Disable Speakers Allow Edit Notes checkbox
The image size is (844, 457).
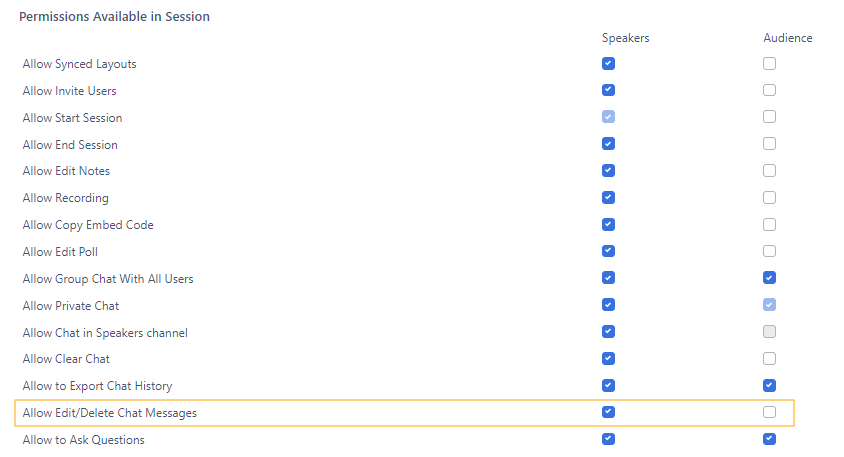tap(608, 171)
